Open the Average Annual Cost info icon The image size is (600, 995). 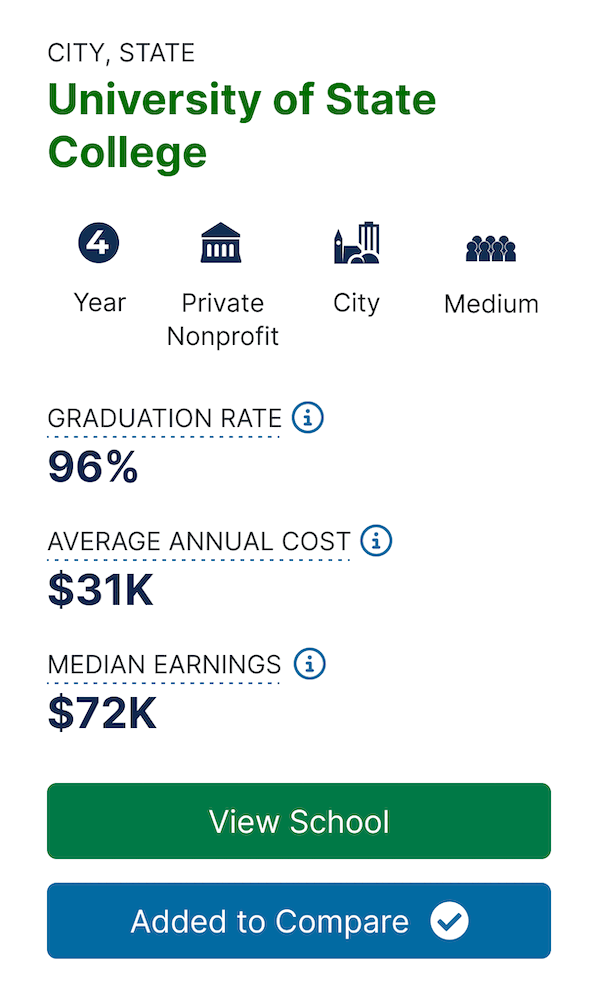[376, 541]
